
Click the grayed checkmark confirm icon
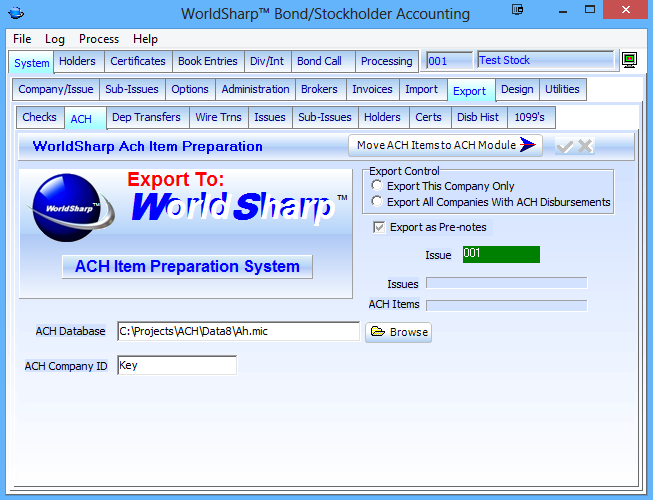565,146
